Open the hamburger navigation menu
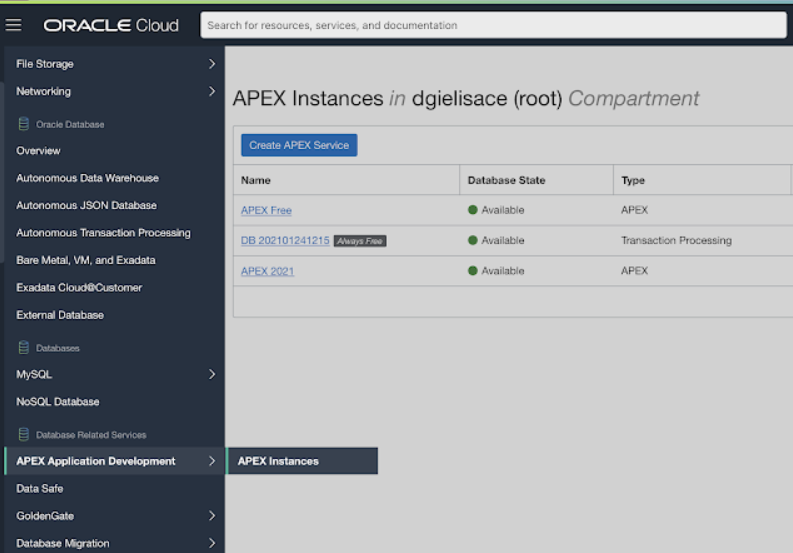Screen dimensions: 793x553 pyautogui.click(x=14, y=25)
